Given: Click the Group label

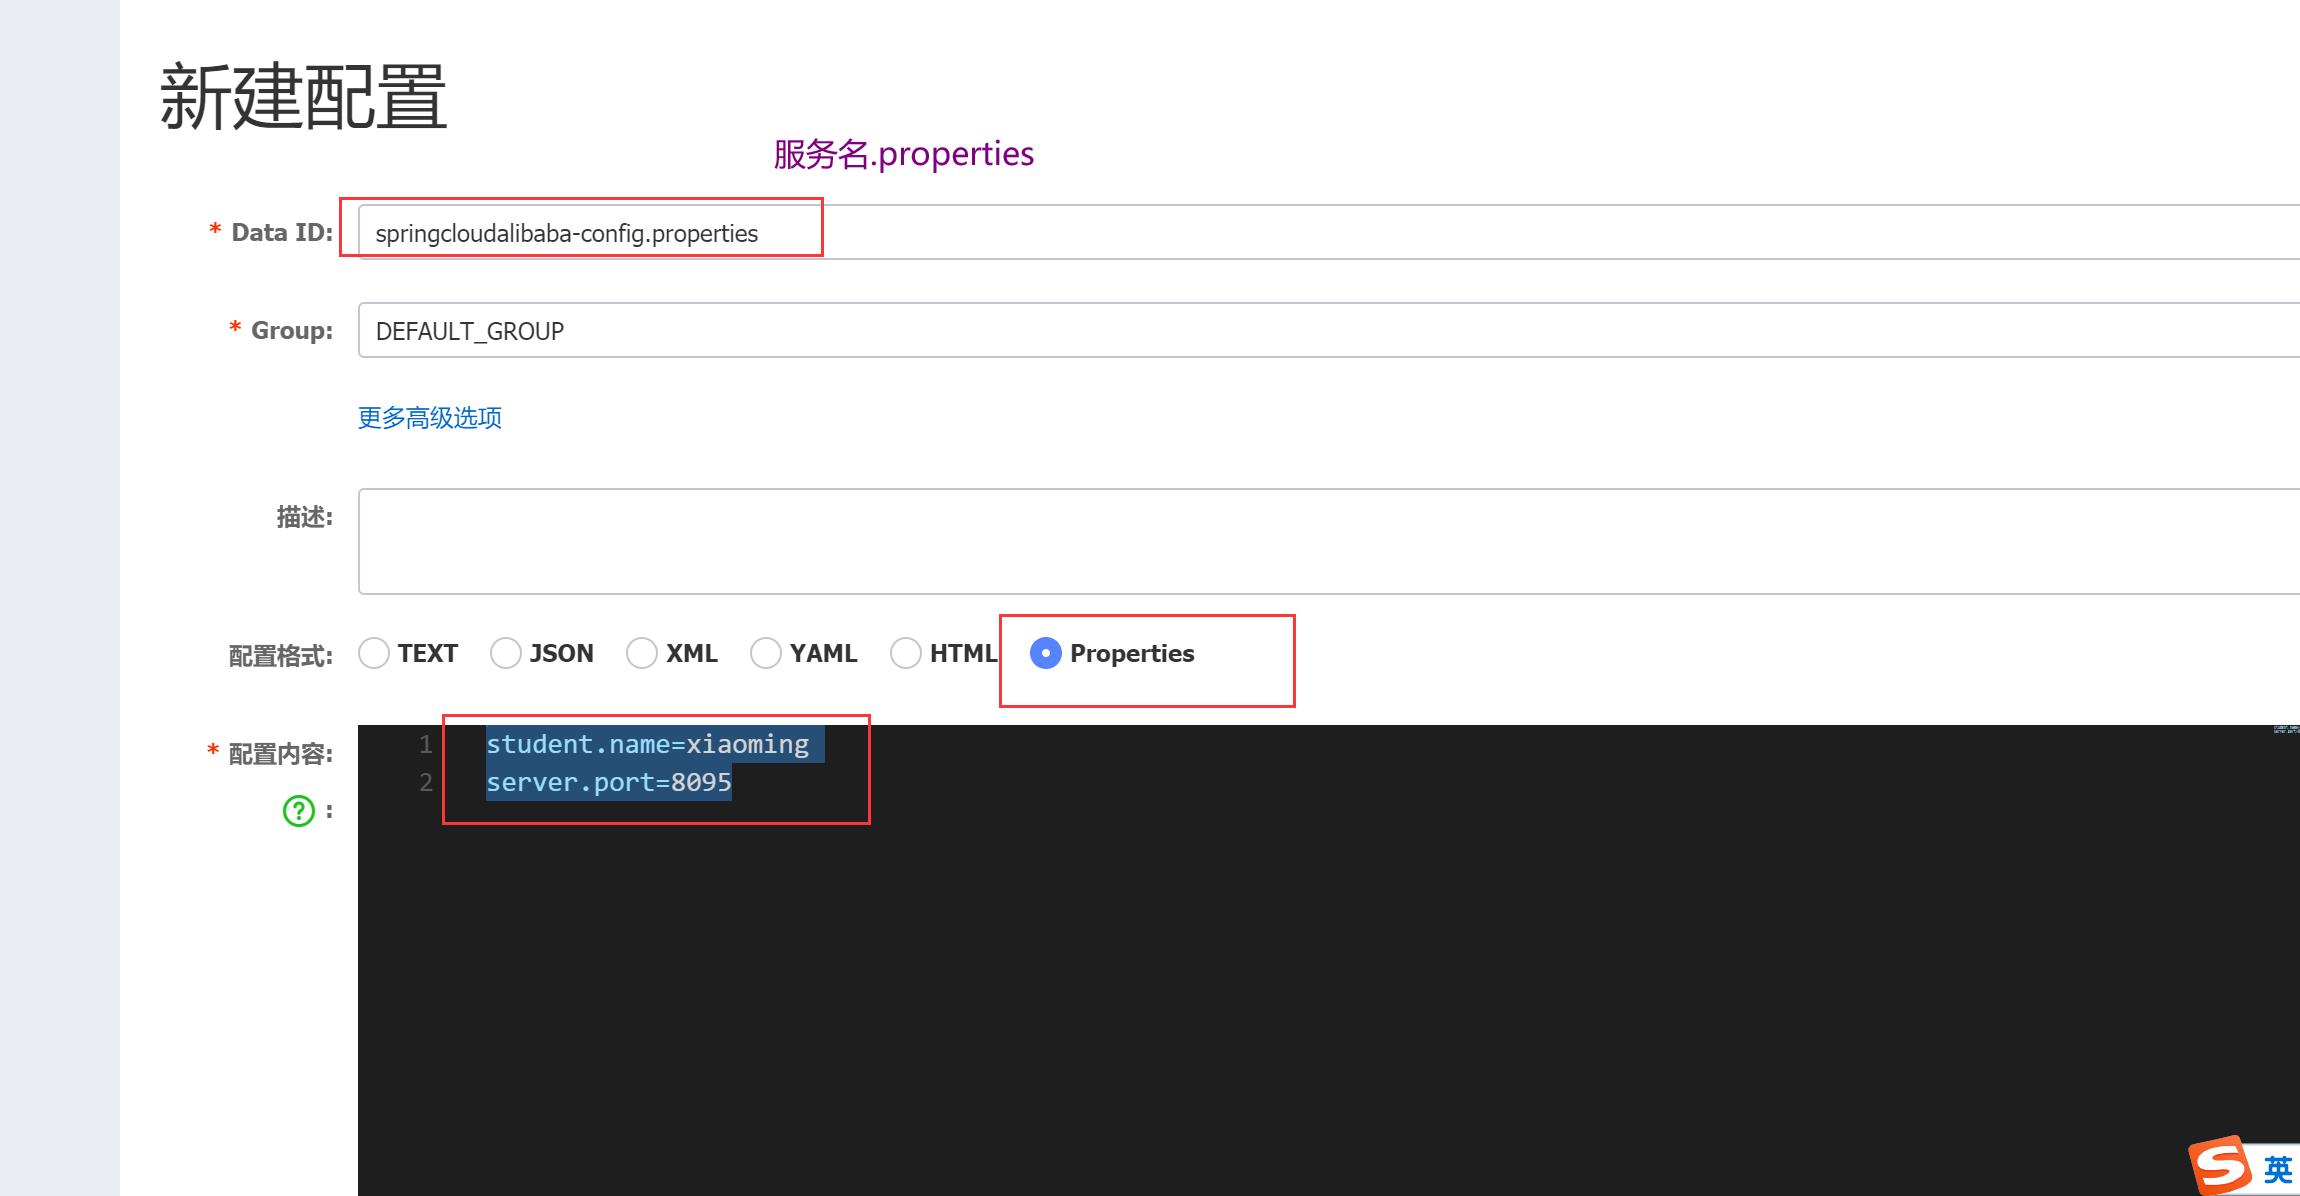Looking at the screenshot, I should click(x=292, y=330).
